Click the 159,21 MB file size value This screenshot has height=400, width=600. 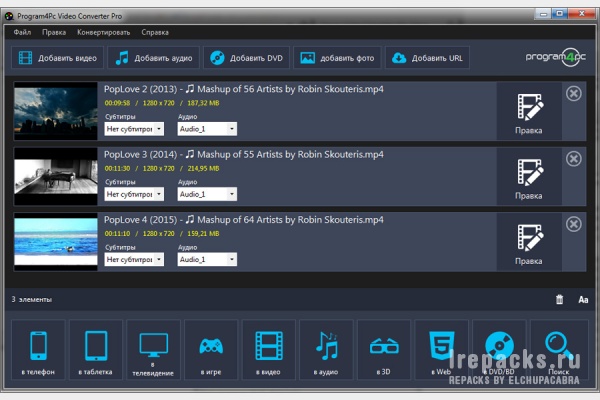coord(203,233)
